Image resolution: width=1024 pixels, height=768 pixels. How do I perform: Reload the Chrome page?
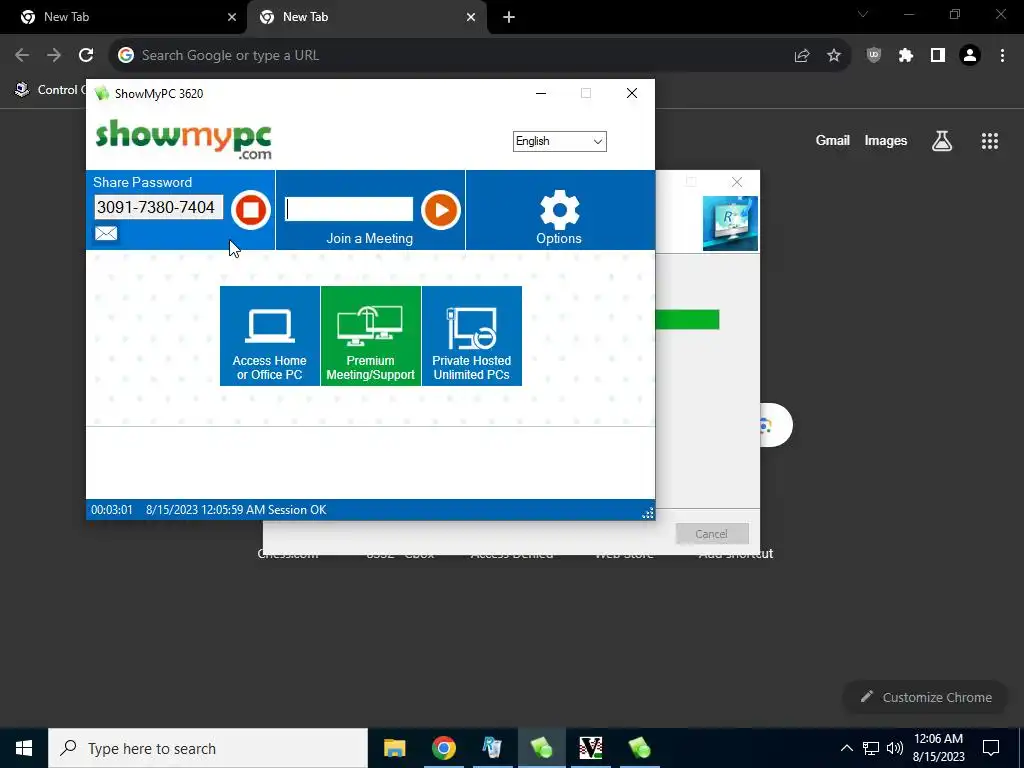(x=86, y=56)
